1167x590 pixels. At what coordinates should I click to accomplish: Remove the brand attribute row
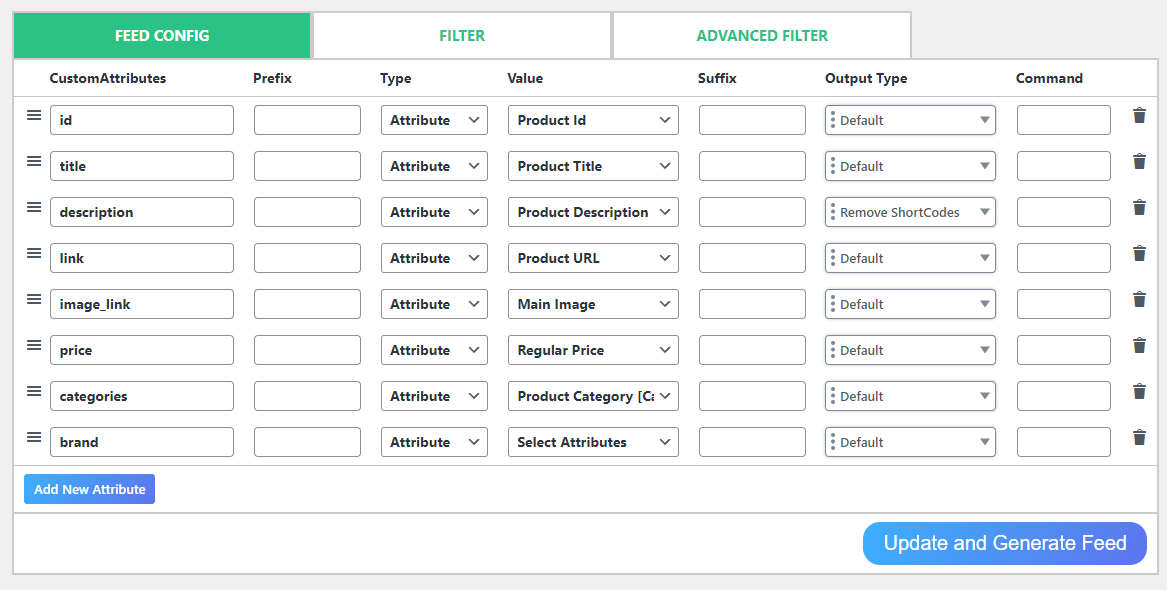click(1139, 438)
